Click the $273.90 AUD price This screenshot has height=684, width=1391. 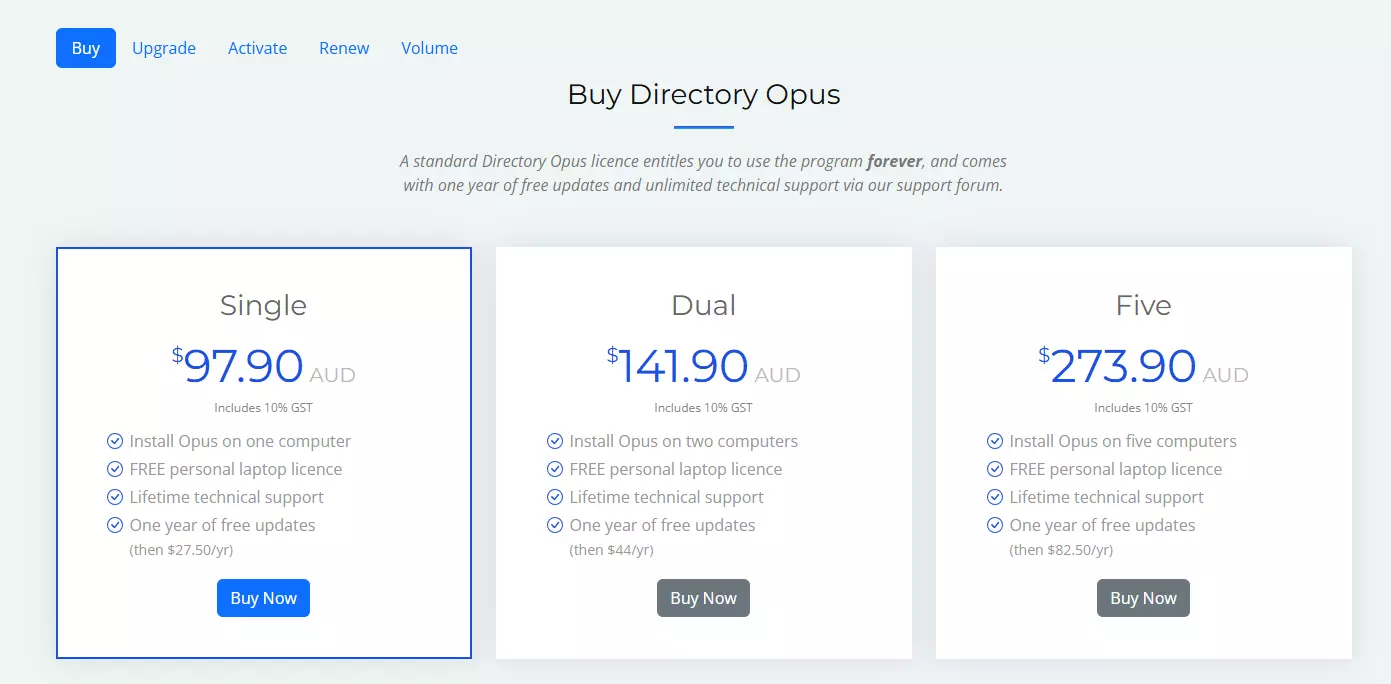pyautogui.click(x=1143, y=366)
